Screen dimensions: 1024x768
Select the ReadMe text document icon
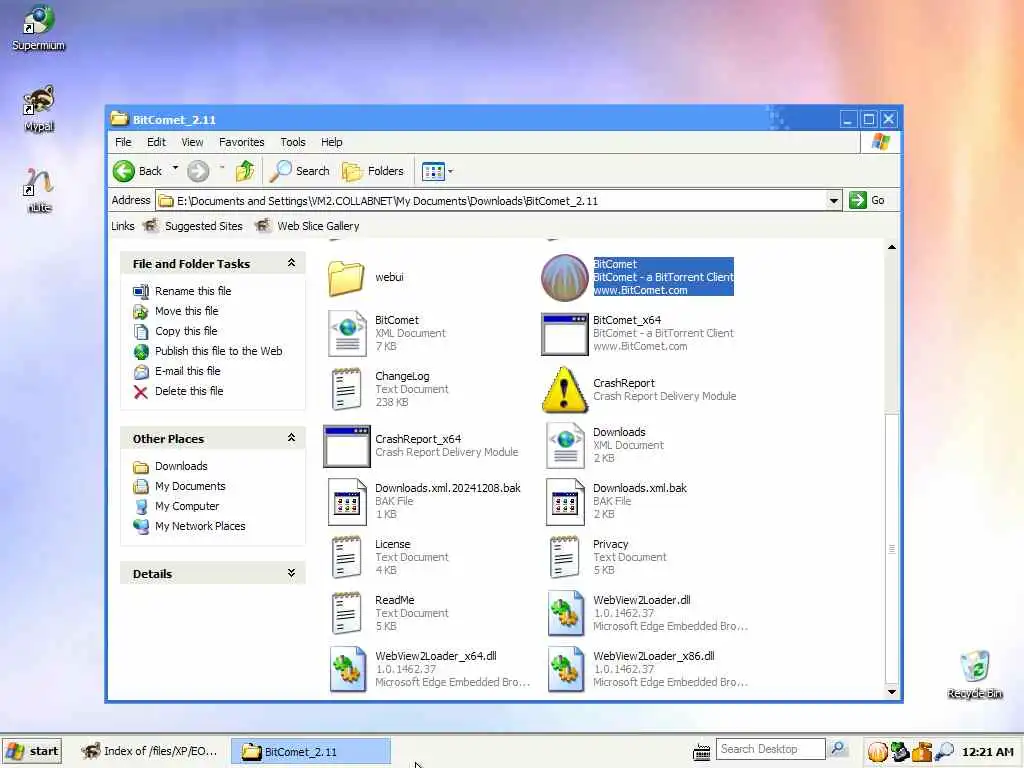347,613
